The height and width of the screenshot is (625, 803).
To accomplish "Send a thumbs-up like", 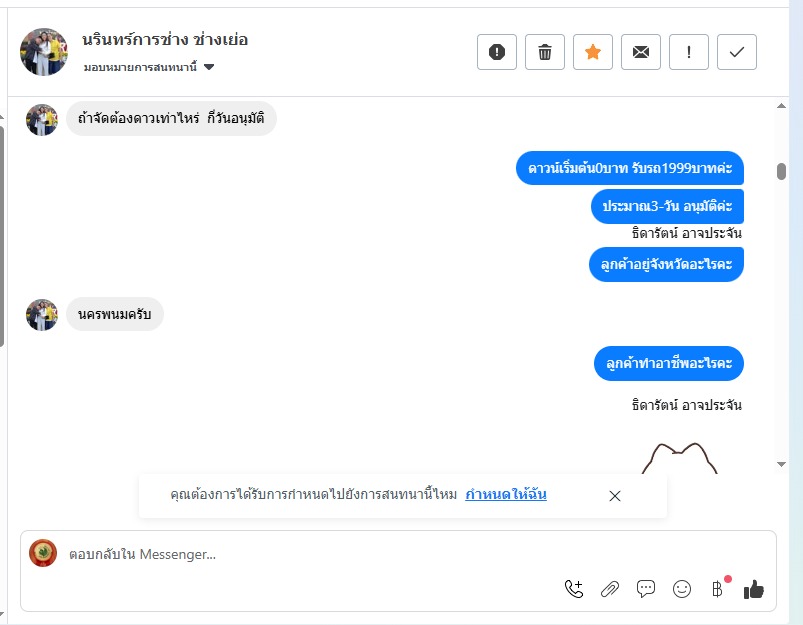I will (754, 589).
